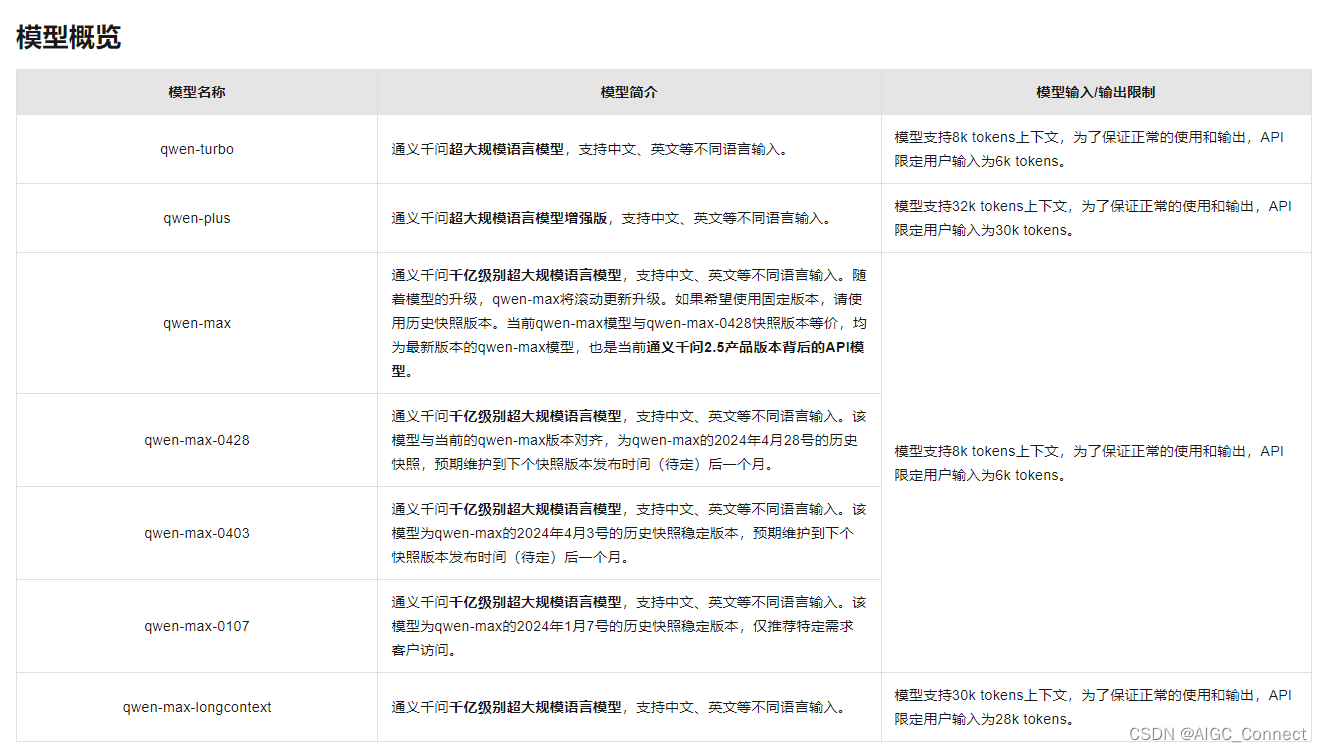This screenshot has width=1322, height=752.
Task: Select the qwen-plus model name cell
Action: click(197, 218)
